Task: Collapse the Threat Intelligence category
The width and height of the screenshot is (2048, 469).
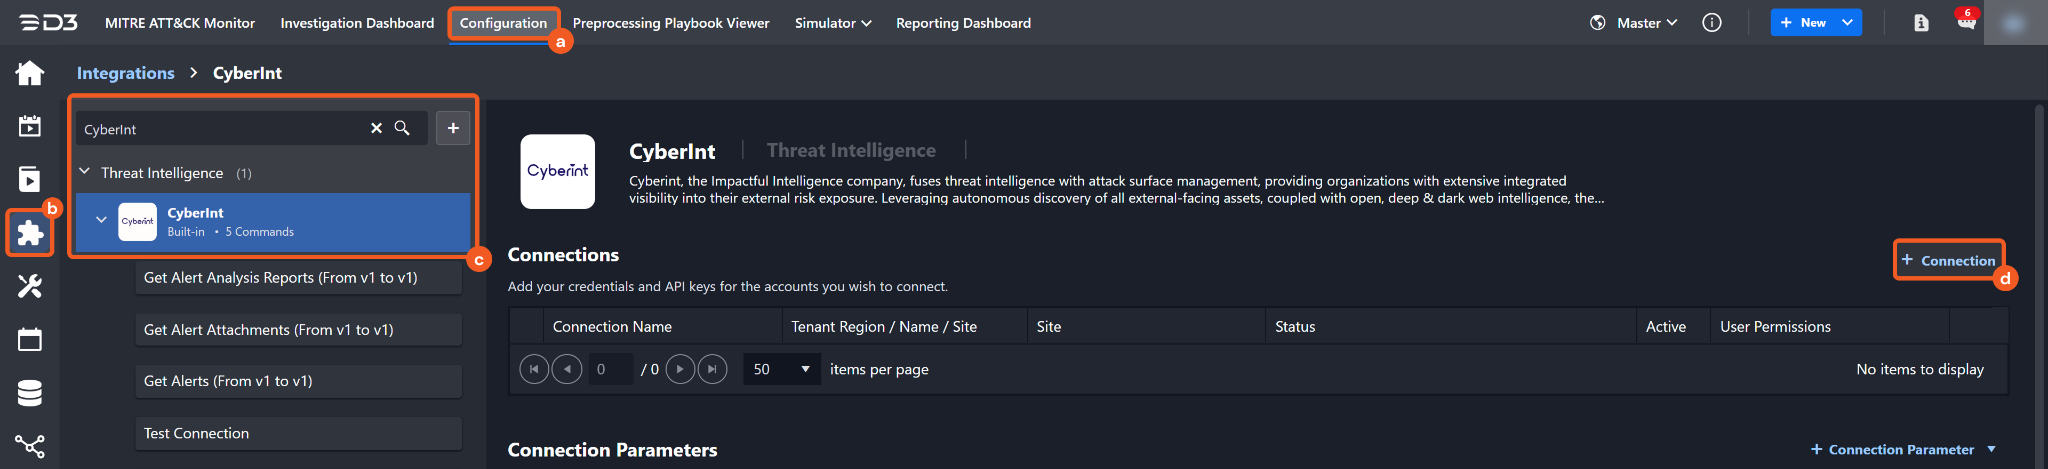Action: [85, 172]
